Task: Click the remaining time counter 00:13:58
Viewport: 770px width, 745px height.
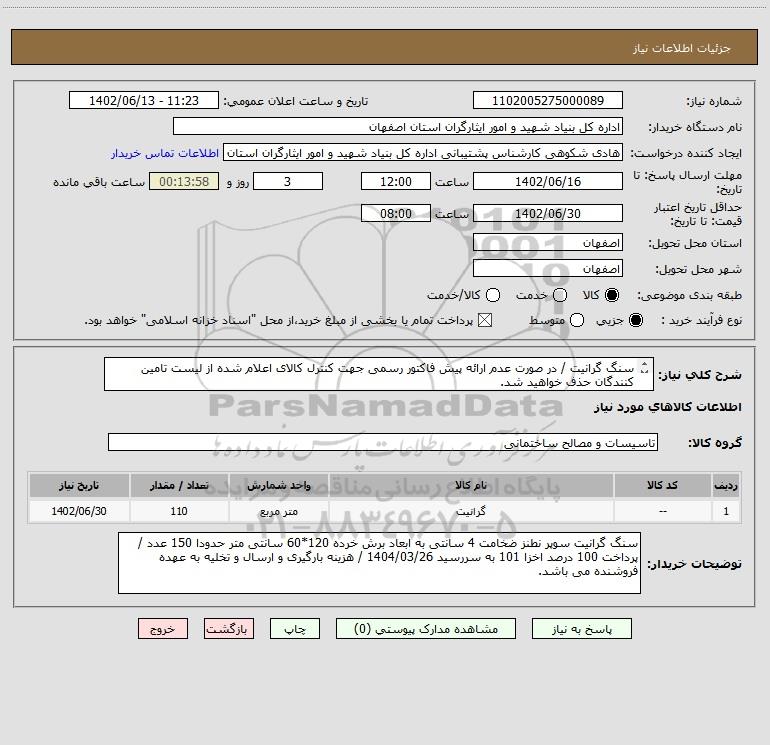Action: click(x=184, y=182)
